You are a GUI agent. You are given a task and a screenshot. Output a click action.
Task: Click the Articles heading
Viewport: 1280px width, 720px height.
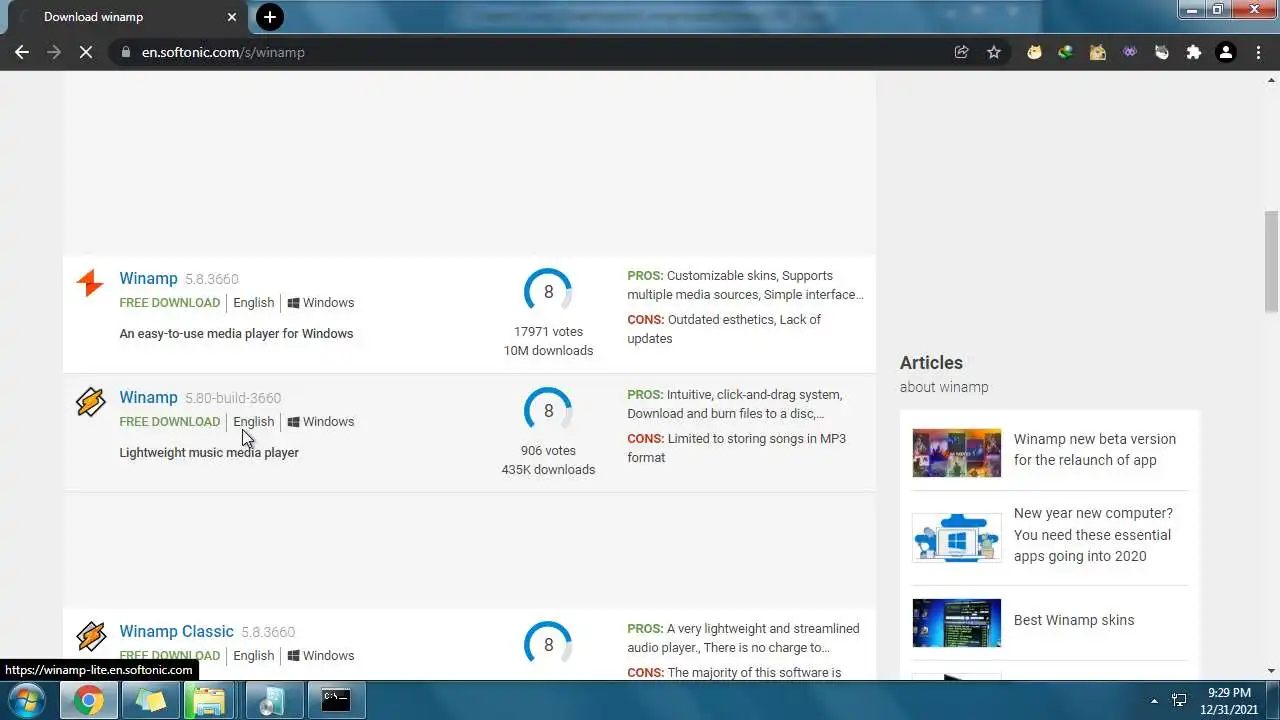tap(931, 363)
